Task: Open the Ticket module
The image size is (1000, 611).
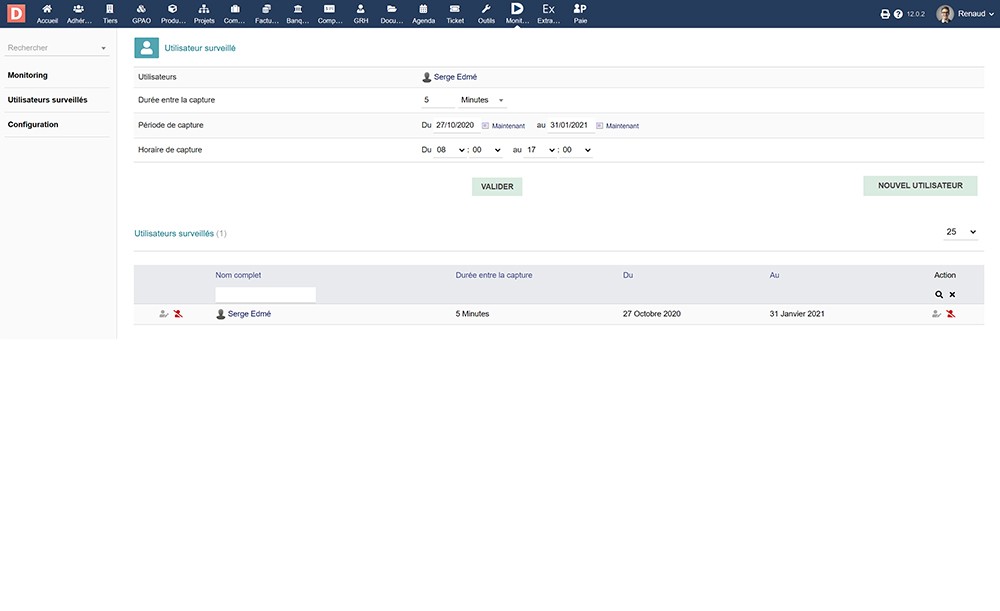Action: pyautogui.click(x=455, y=13)
